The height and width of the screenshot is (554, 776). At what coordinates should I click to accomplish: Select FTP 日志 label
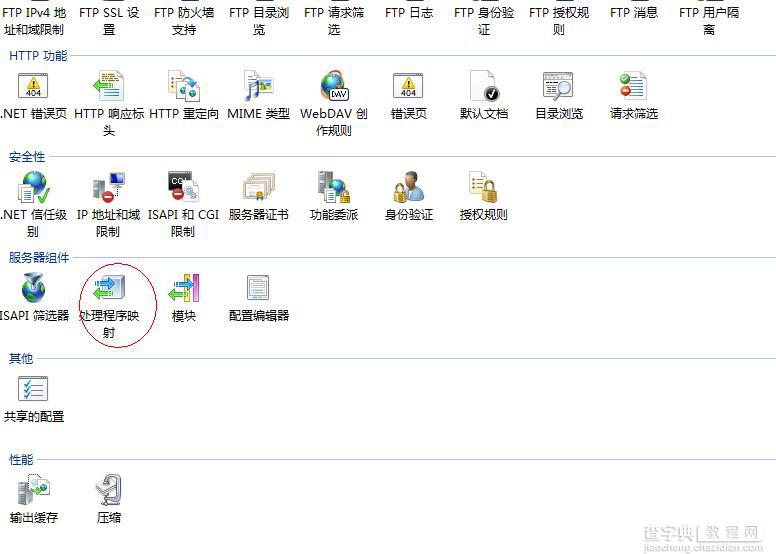(x=409, y=12)
